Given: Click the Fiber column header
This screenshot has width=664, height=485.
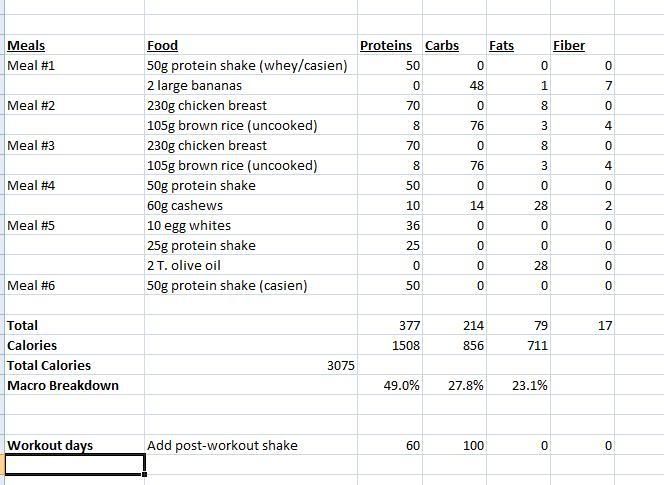Looking at the screenshot, I should tap(569, 45).
